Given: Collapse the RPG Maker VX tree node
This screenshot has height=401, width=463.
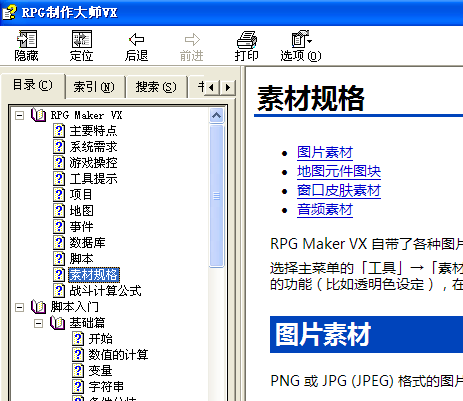Looking at the screenshot, I should (20, 116).
